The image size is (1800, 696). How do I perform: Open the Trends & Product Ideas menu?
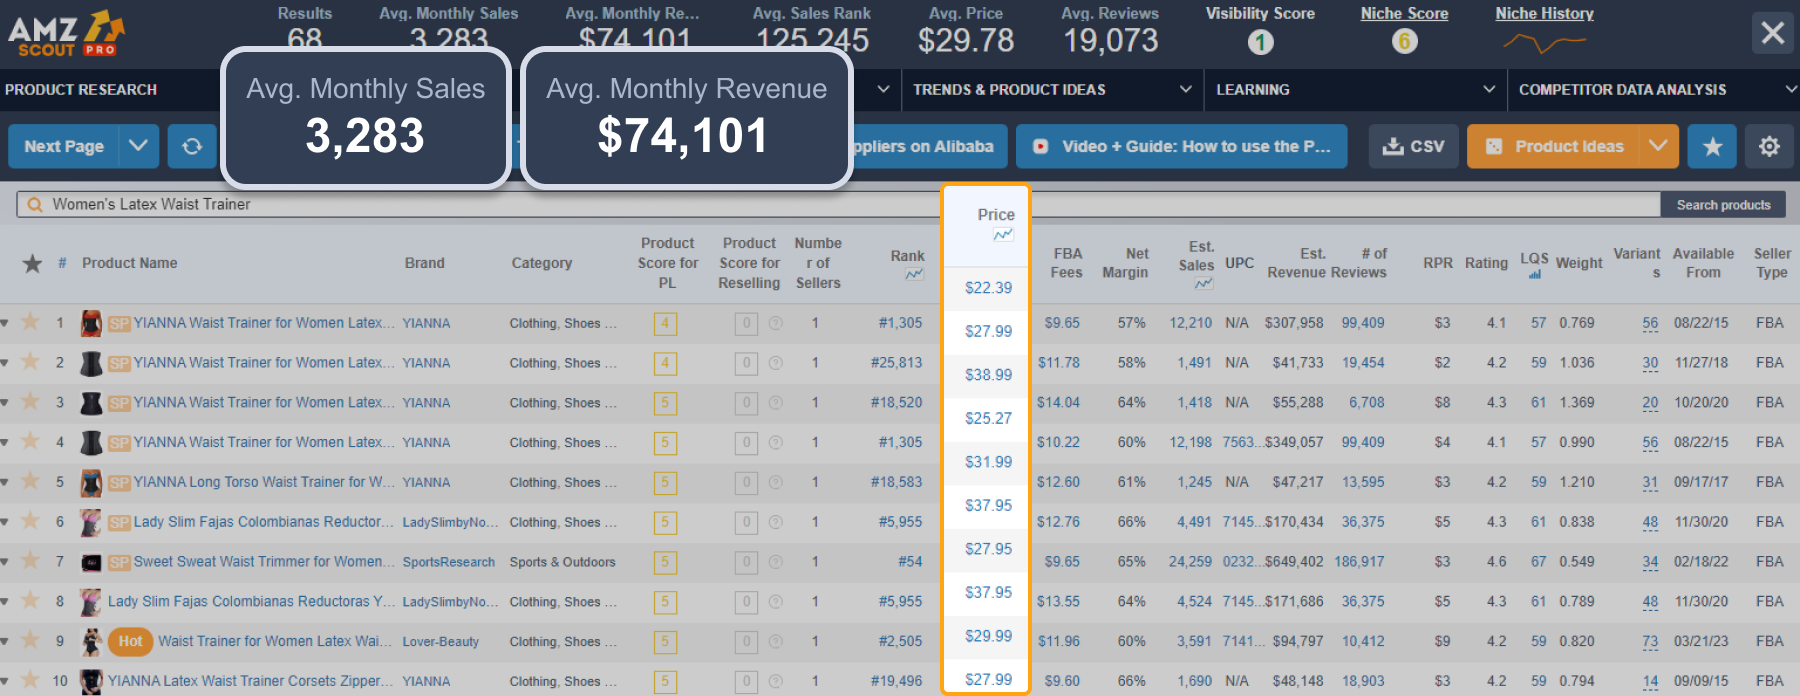[x=1009, y=89]
